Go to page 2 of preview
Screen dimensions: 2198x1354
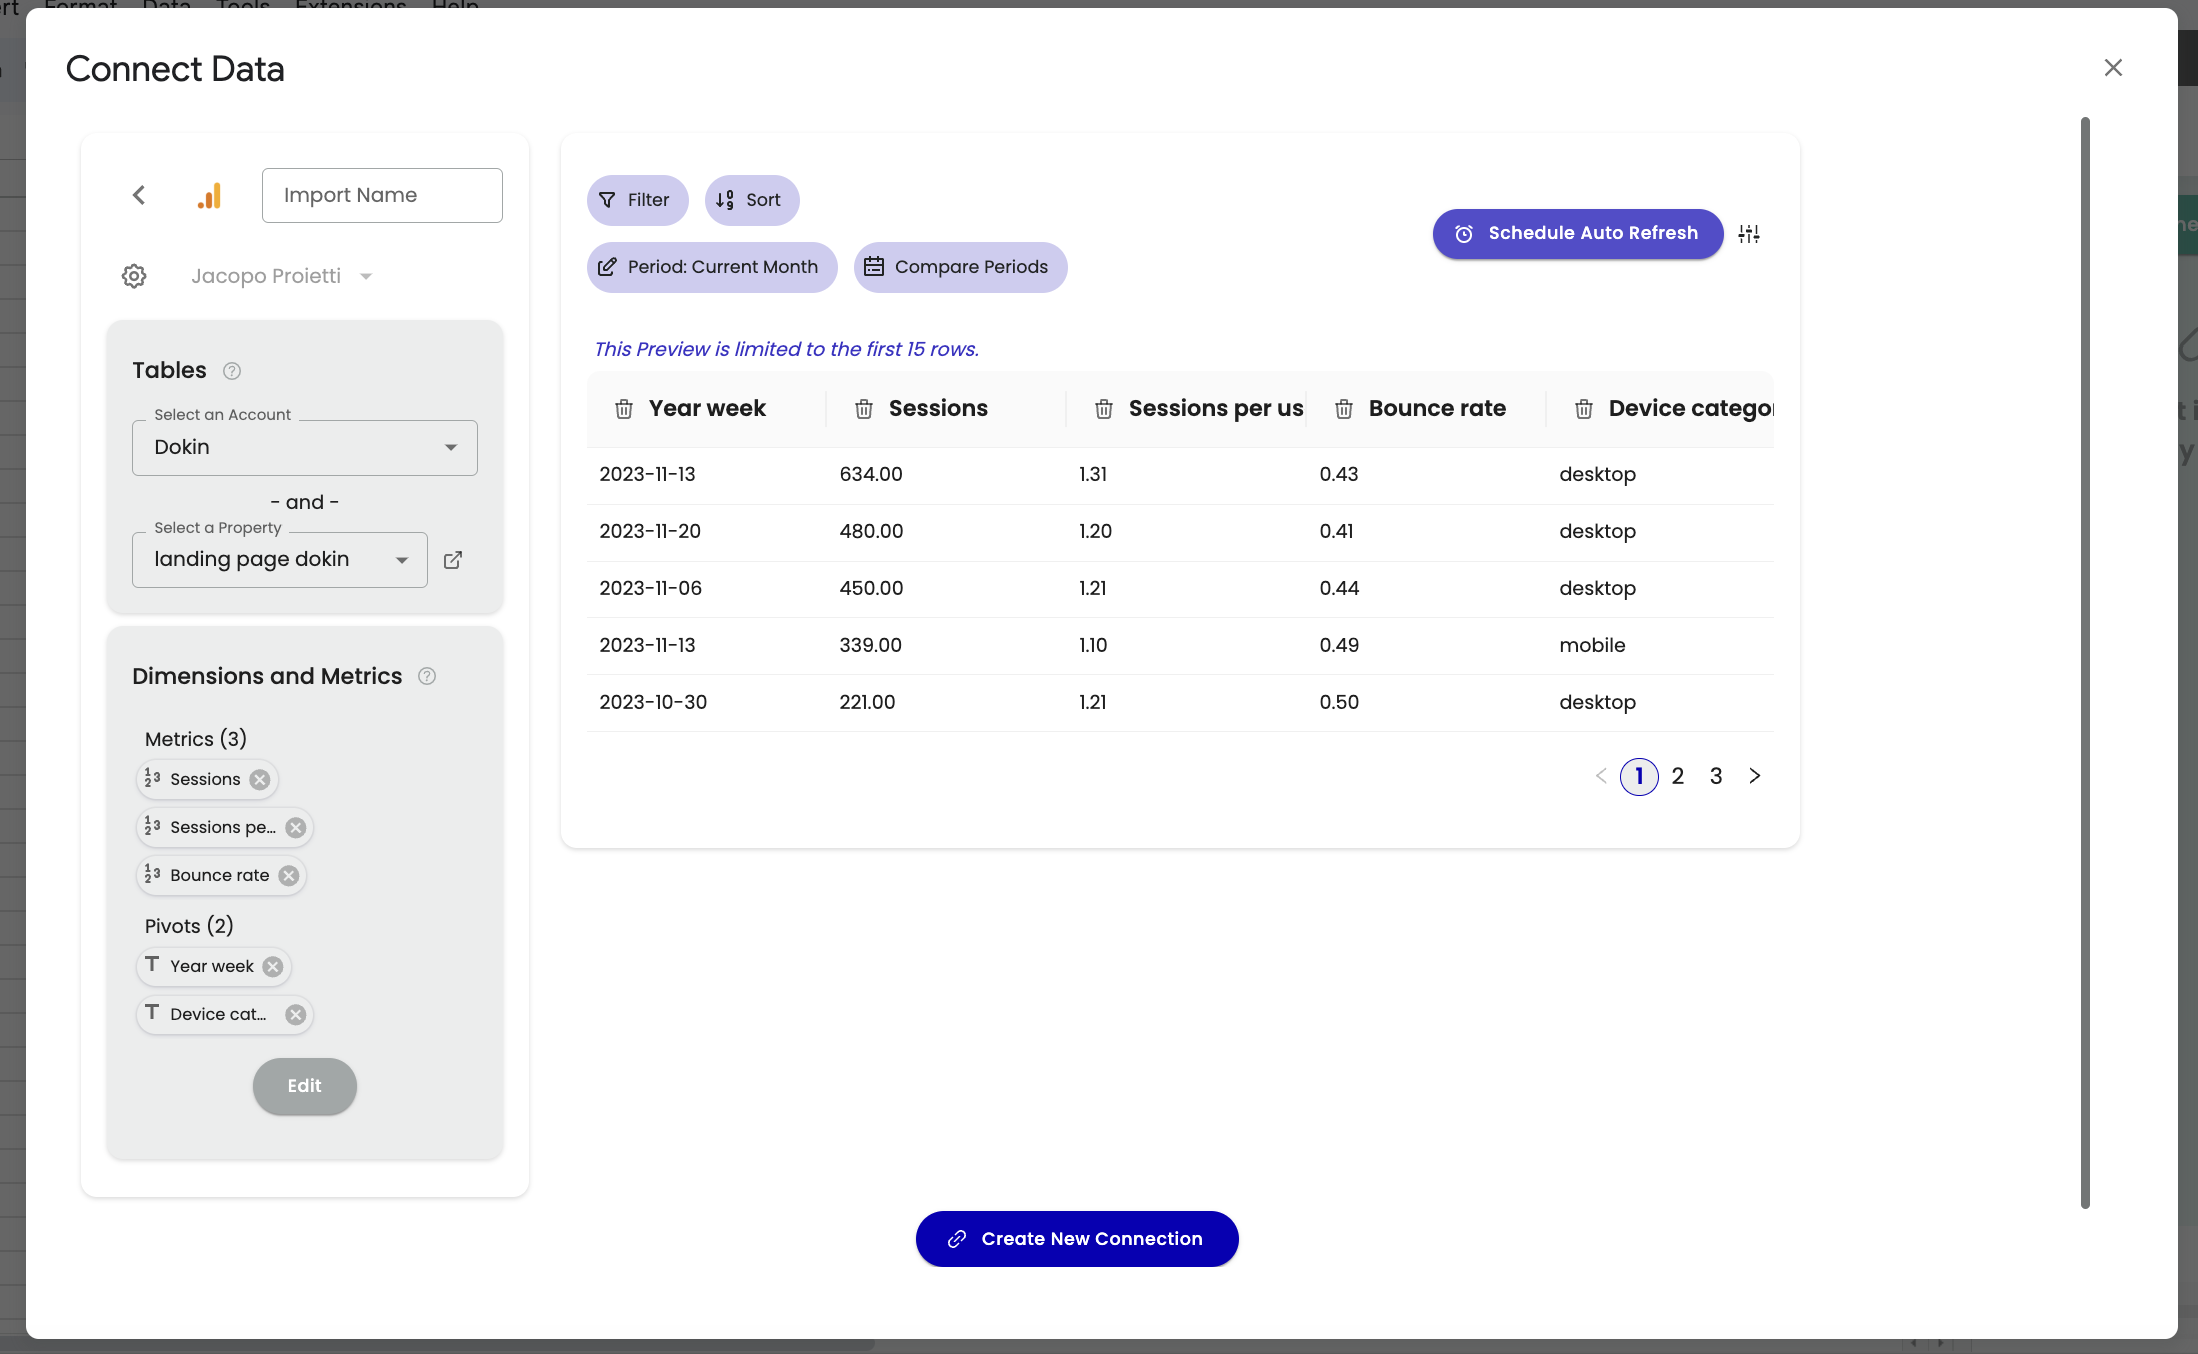[1678, 776]
